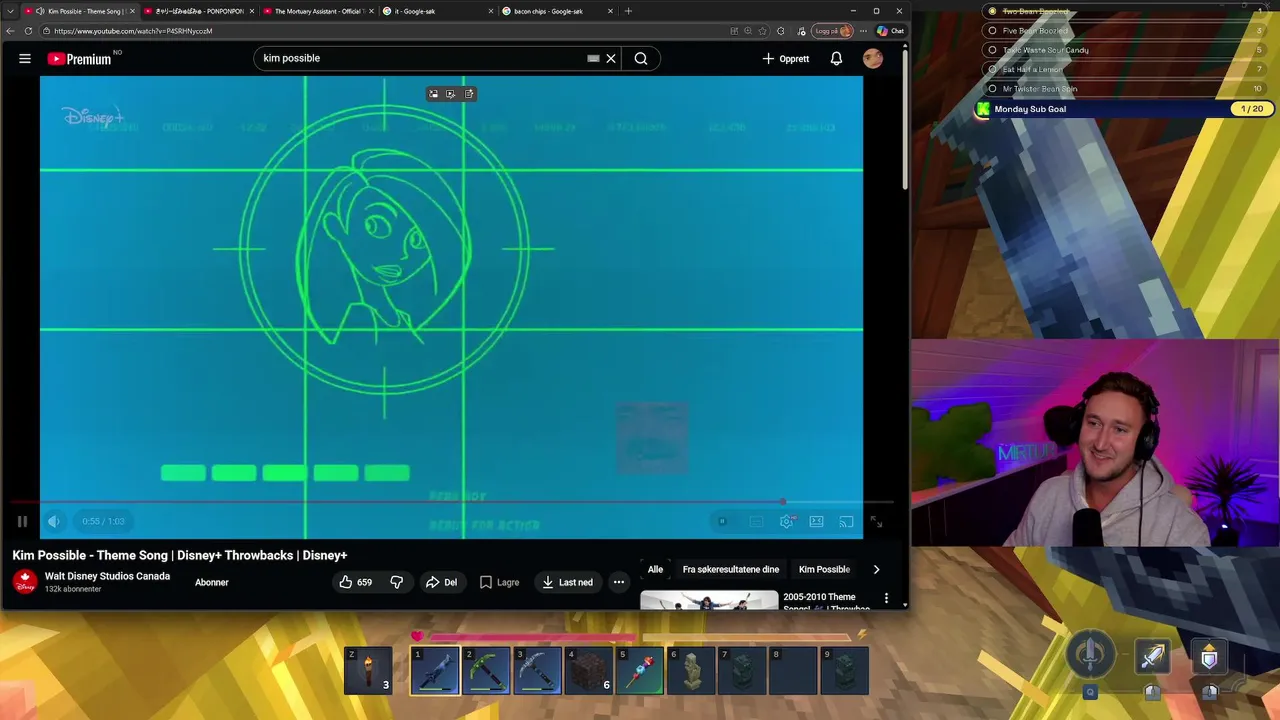
Task: Open the YouTube account avatar menu
Action: (873, 58)
